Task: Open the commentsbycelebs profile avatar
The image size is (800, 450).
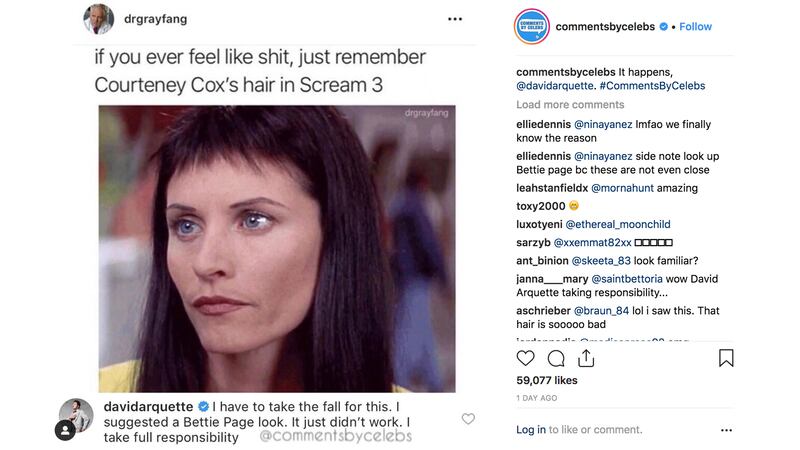Action: [x=531, y=26]
